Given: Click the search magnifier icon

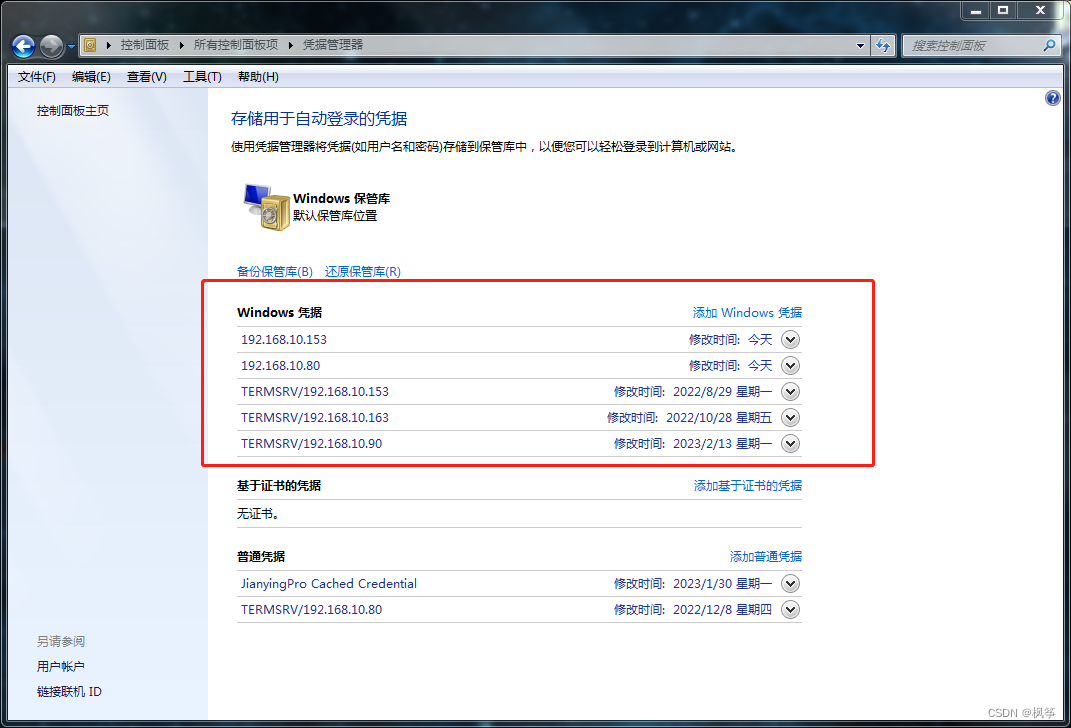Looking at the screenshot, I should tap(1049, 45).
